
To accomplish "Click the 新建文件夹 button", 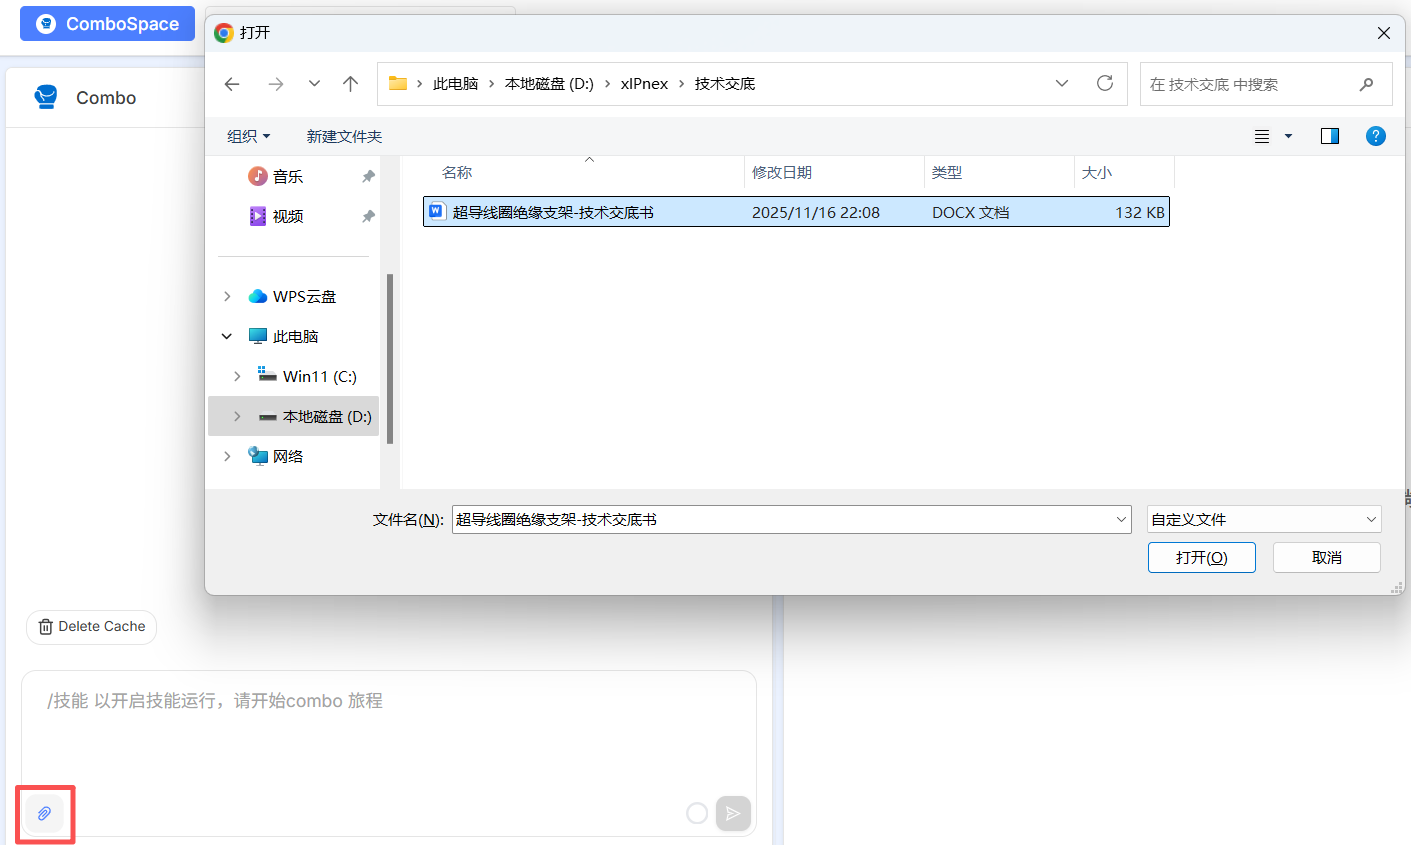I will (344, 136).
